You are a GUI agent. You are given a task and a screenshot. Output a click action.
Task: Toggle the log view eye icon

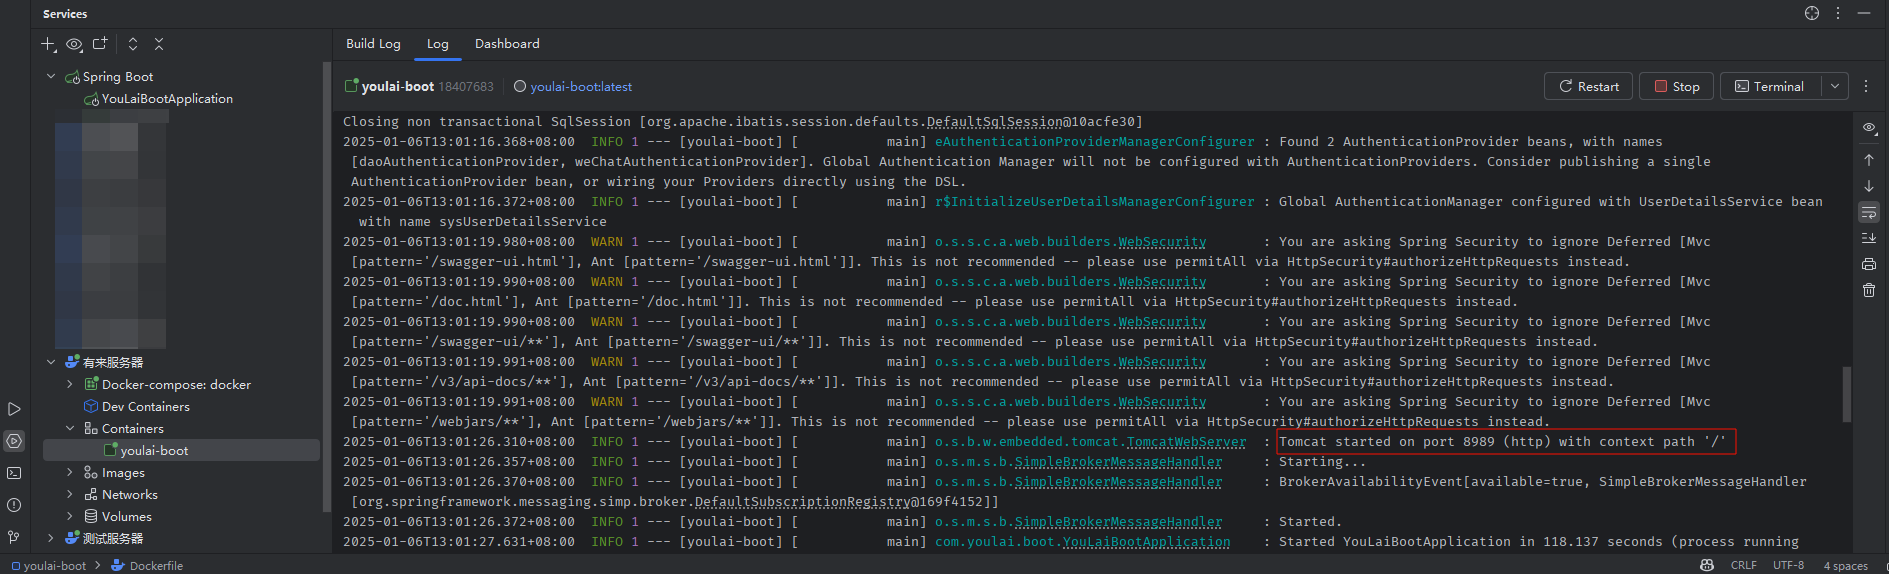pyautogui.click(x=1868, y=128)
